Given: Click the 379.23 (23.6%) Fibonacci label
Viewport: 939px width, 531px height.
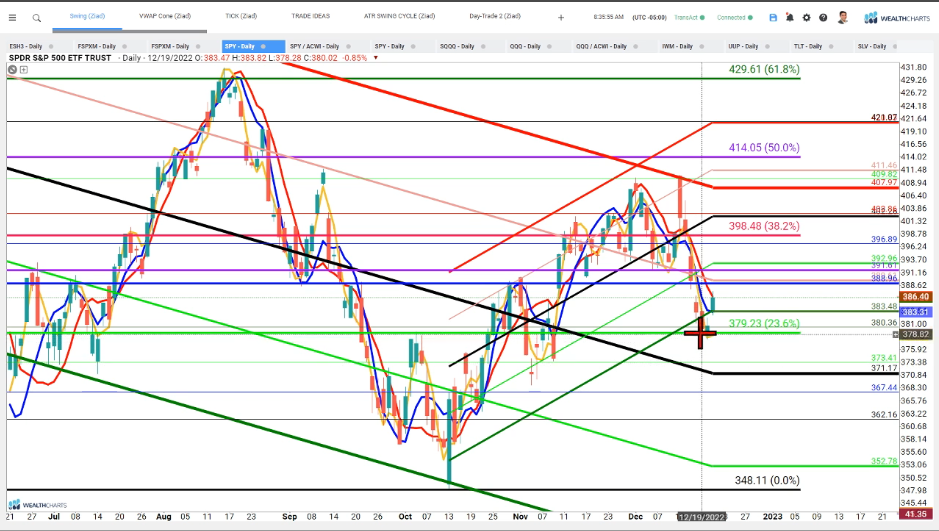Looking at the screenshot, I should tap(764, 323).
